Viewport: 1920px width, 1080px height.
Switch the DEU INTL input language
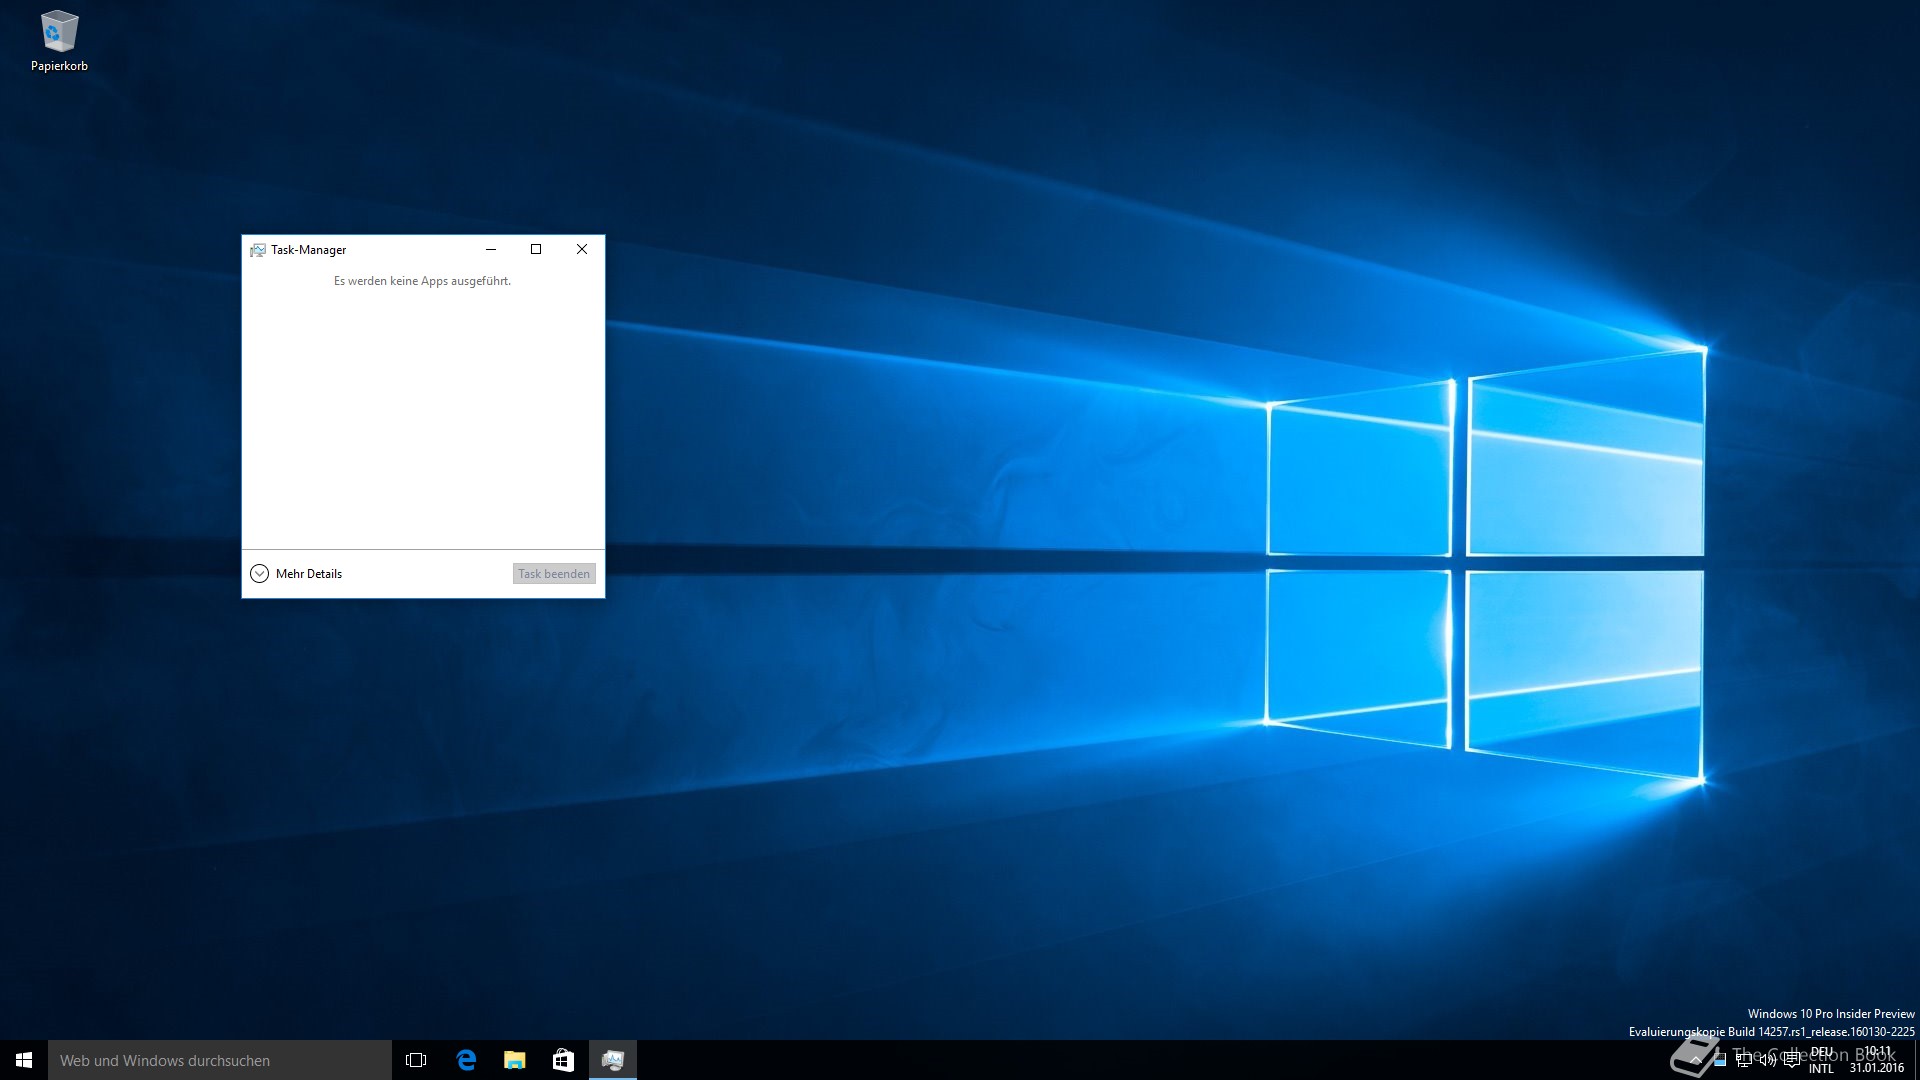pos(1821,1060)
